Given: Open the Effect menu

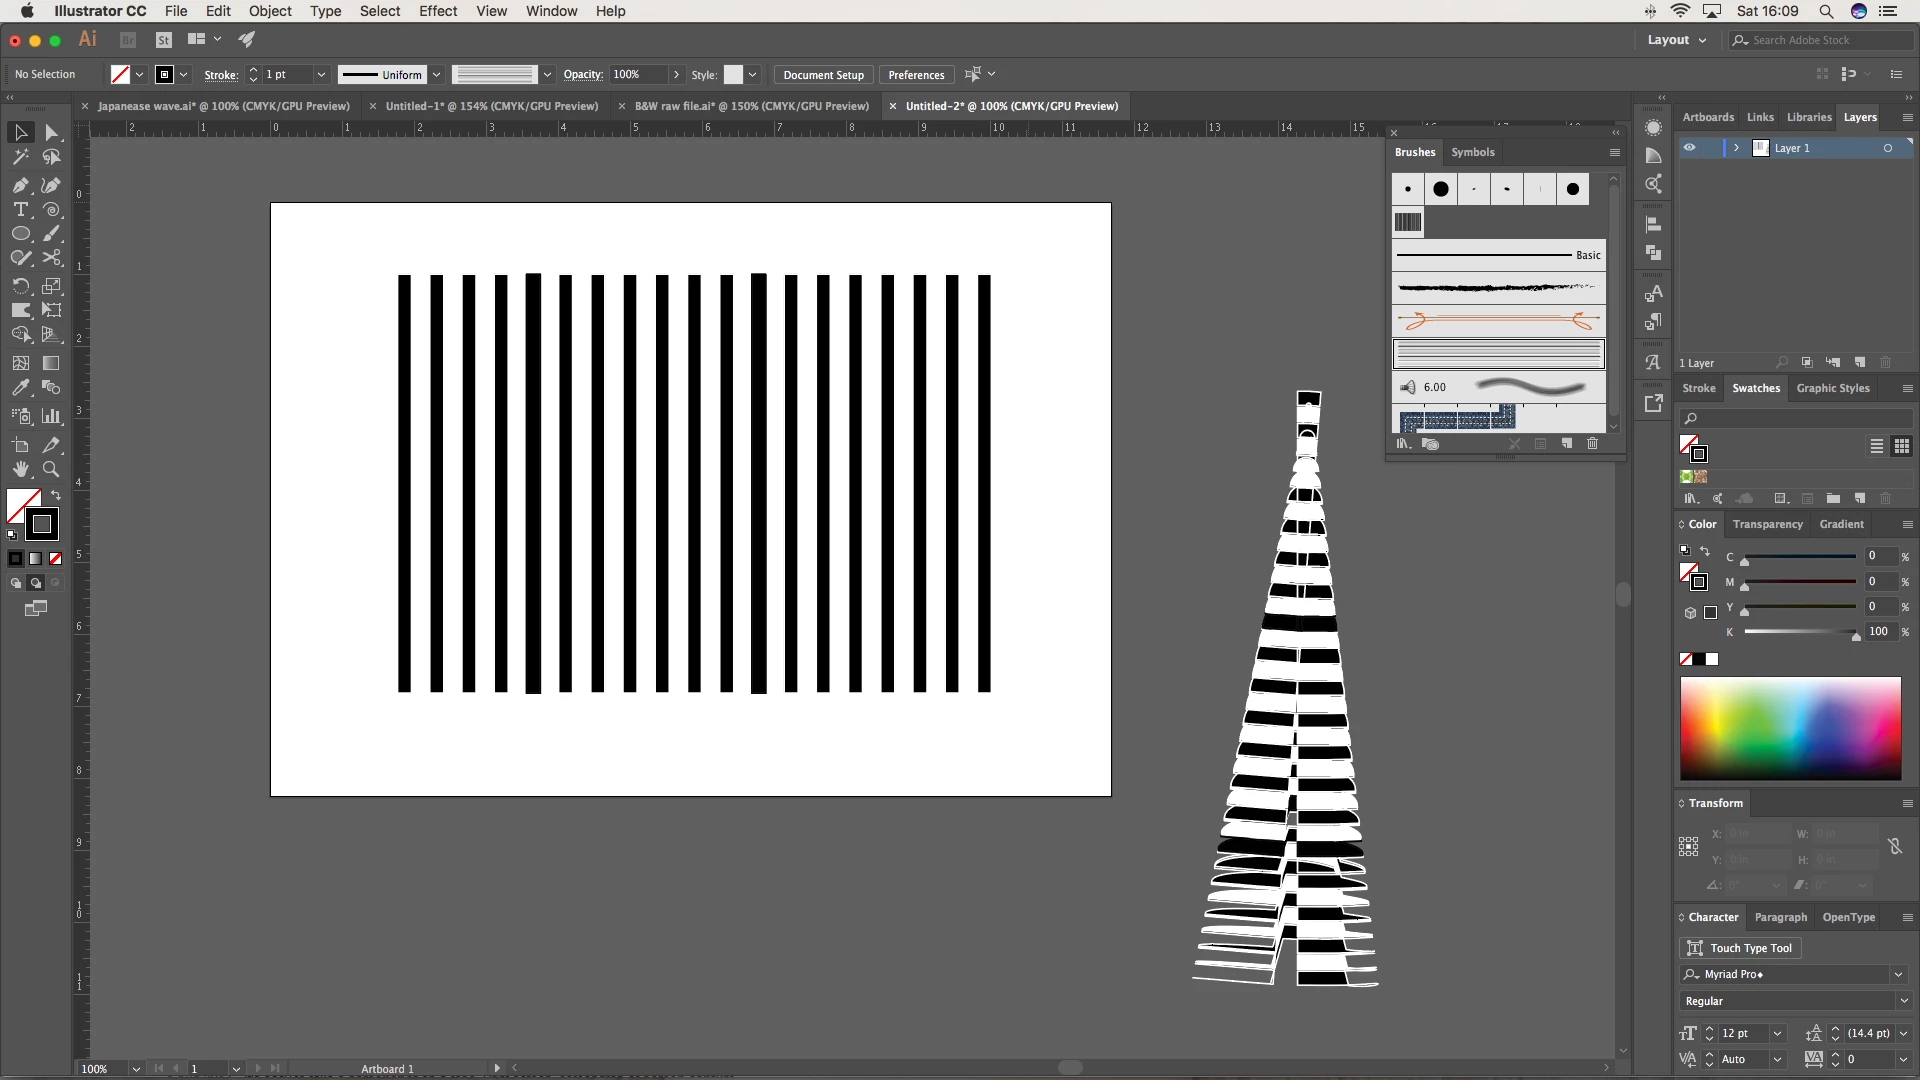Looking at the screenshot, I should [x=437, y=11].
